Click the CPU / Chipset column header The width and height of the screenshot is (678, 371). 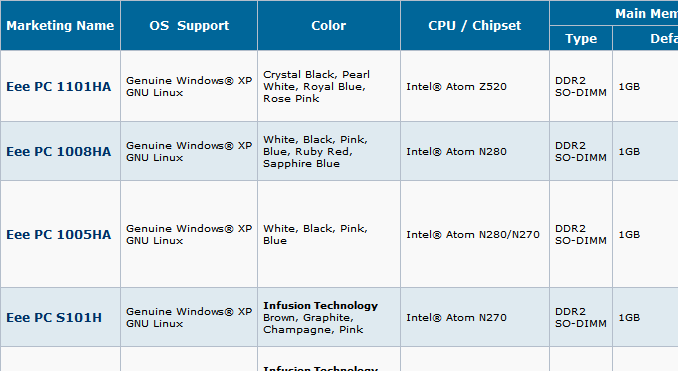(475, 26)
